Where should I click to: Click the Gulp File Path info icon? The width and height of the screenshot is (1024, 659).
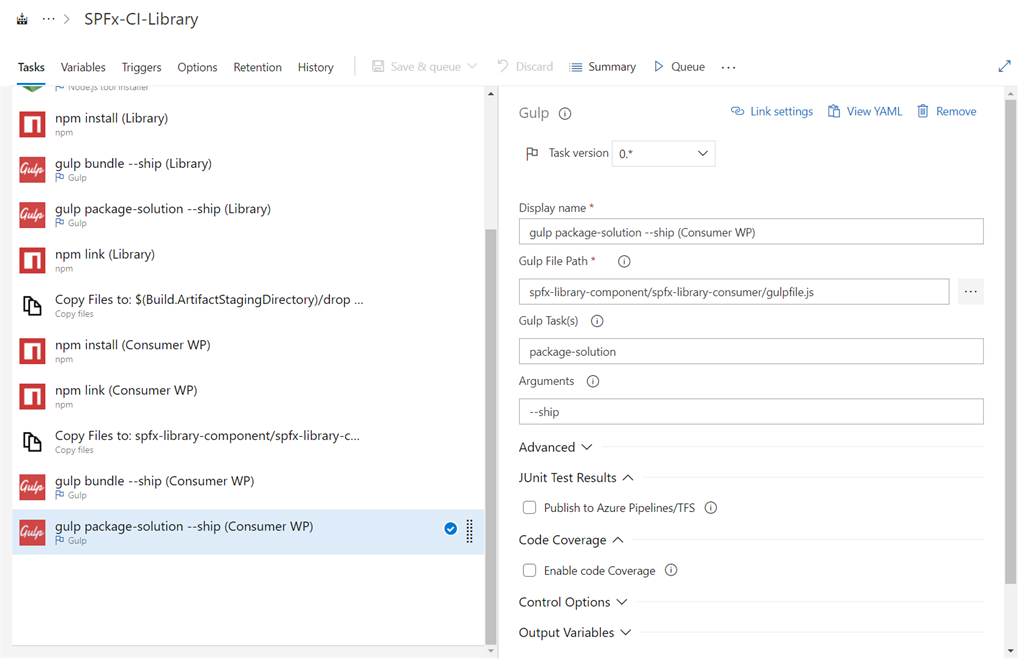tap(624, 262)
